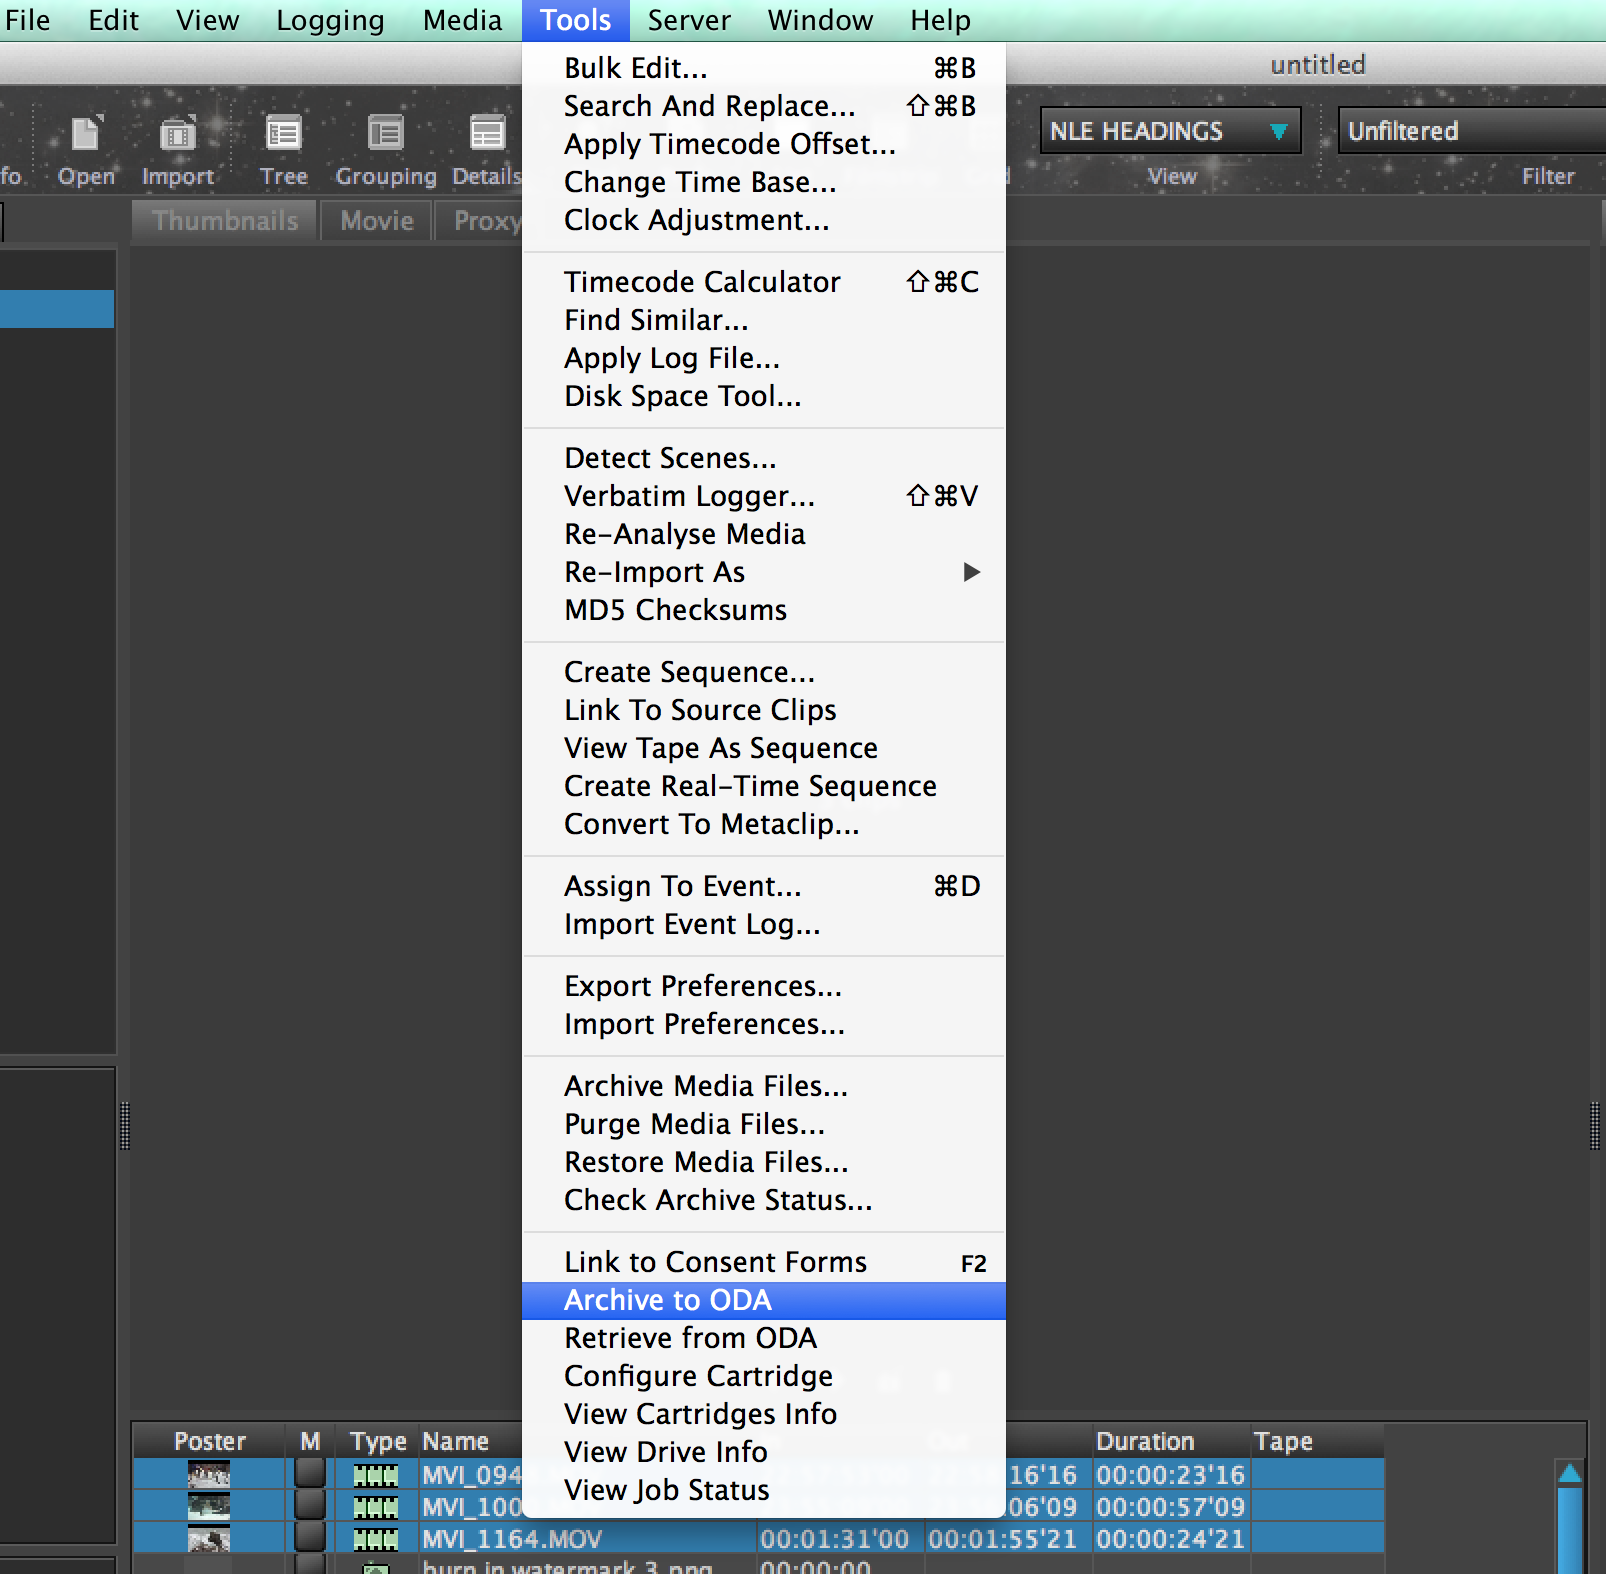Toggle the M checkbox in the first clip row
Image resolution: width=1606 pixels, height=1574 pixels.
pos(310,1473)
